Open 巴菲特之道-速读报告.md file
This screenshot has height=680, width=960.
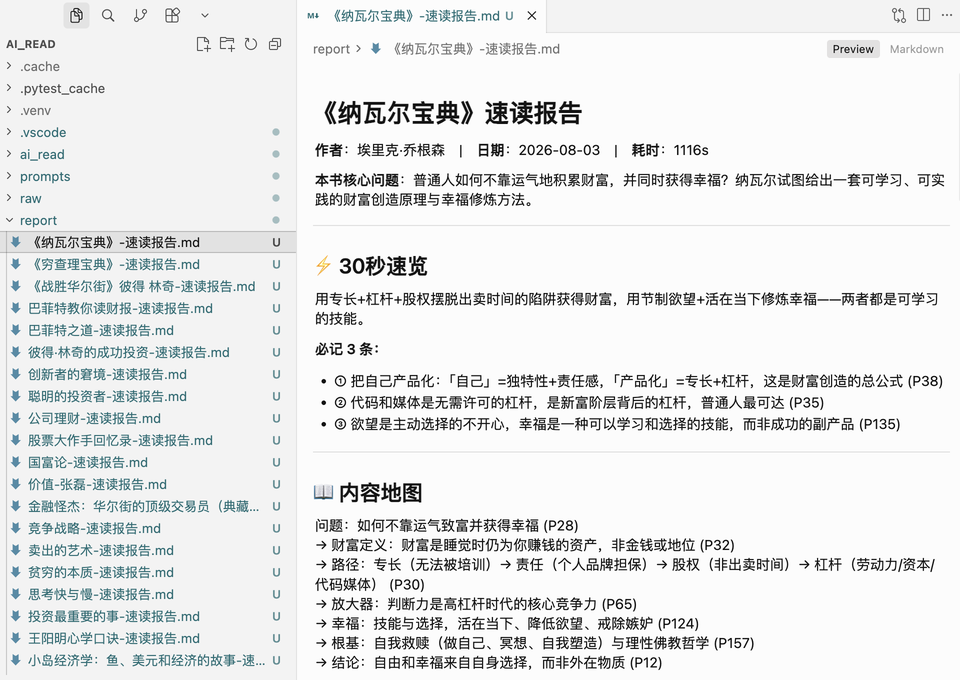148,331
